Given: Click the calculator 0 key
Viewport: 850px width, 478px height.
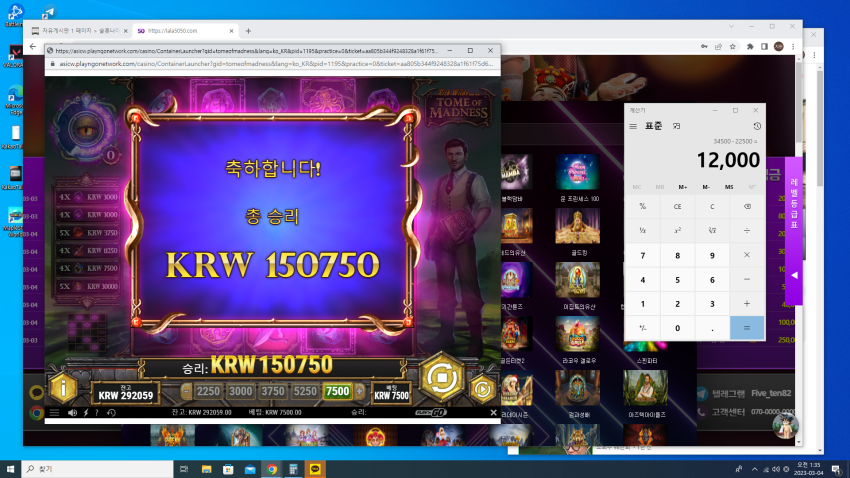Looking at the screenshot, I should tap(677, 328).
